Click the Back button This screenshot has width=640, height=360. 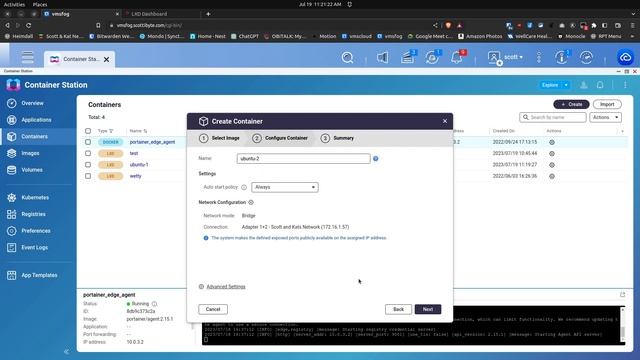398,309
